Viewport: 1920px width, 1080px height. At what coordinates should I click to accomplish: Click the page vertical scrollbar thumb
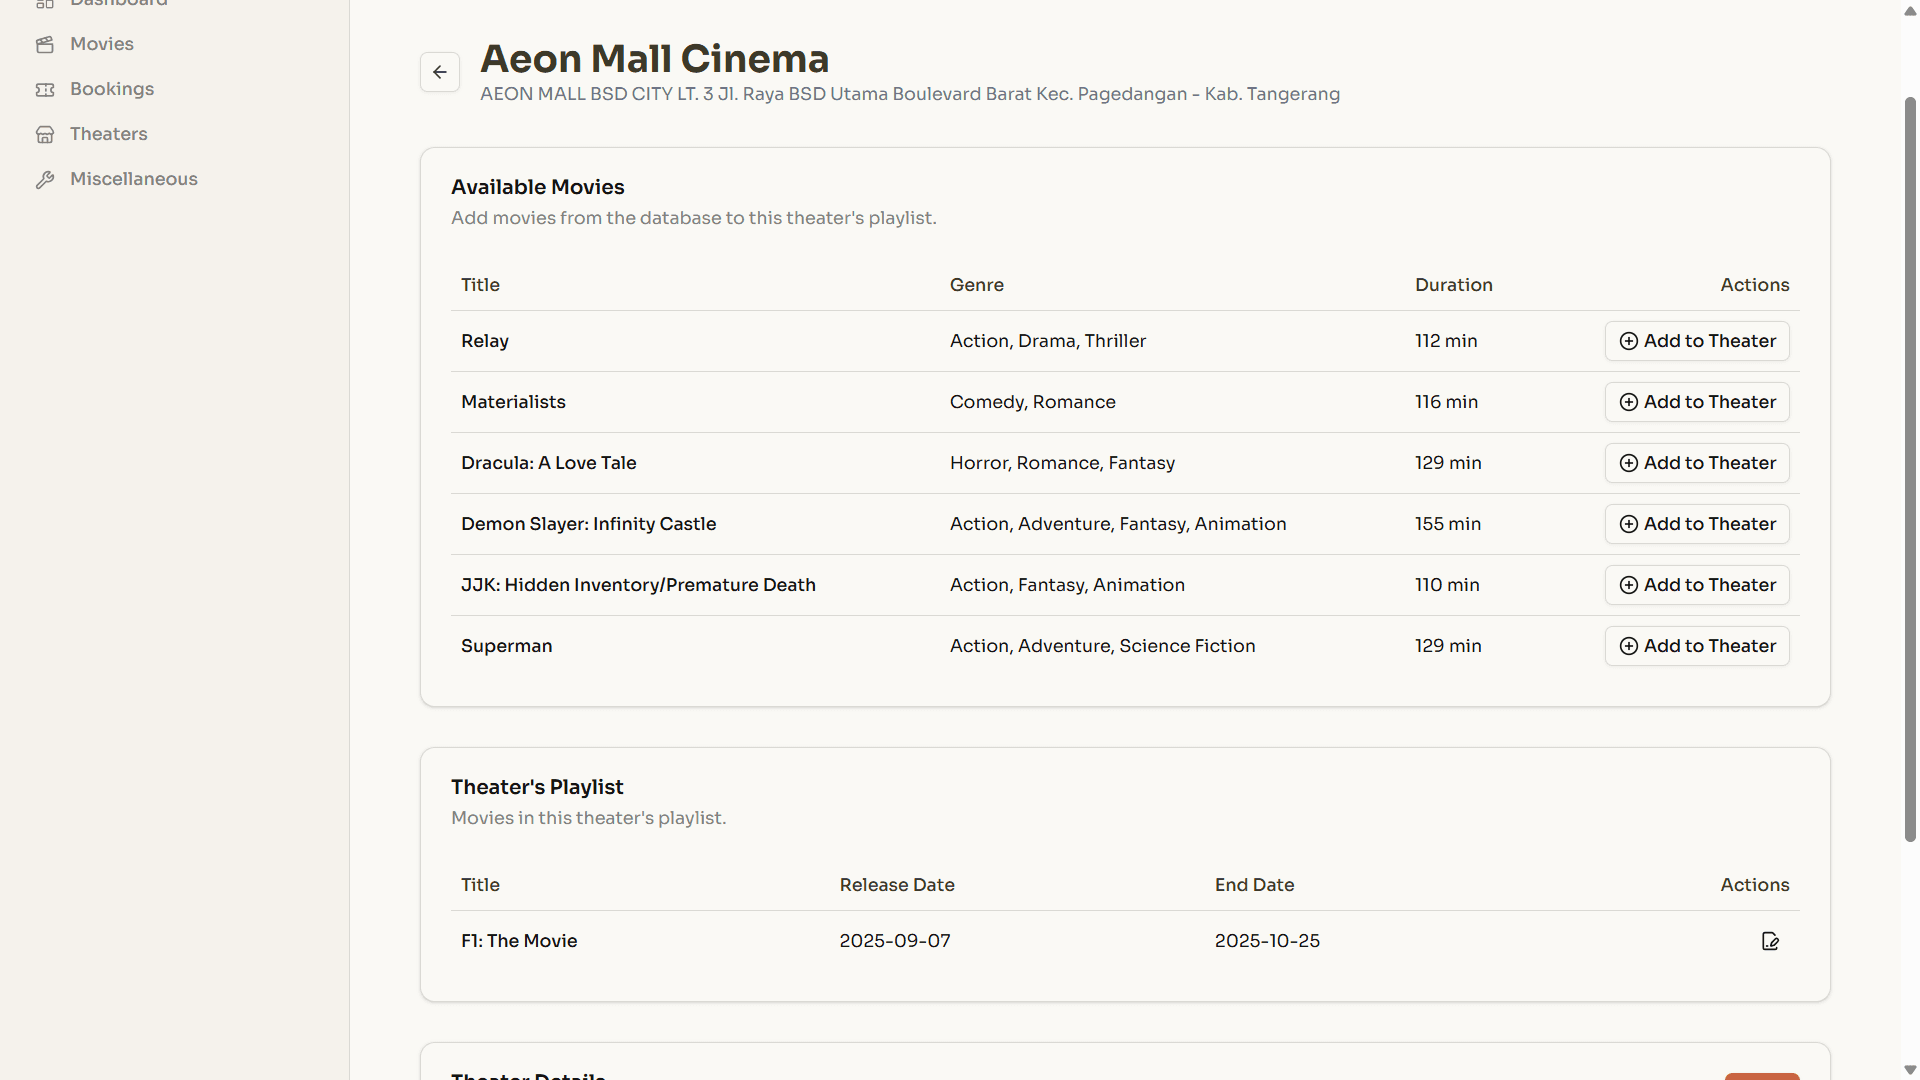pos(1910,470)
